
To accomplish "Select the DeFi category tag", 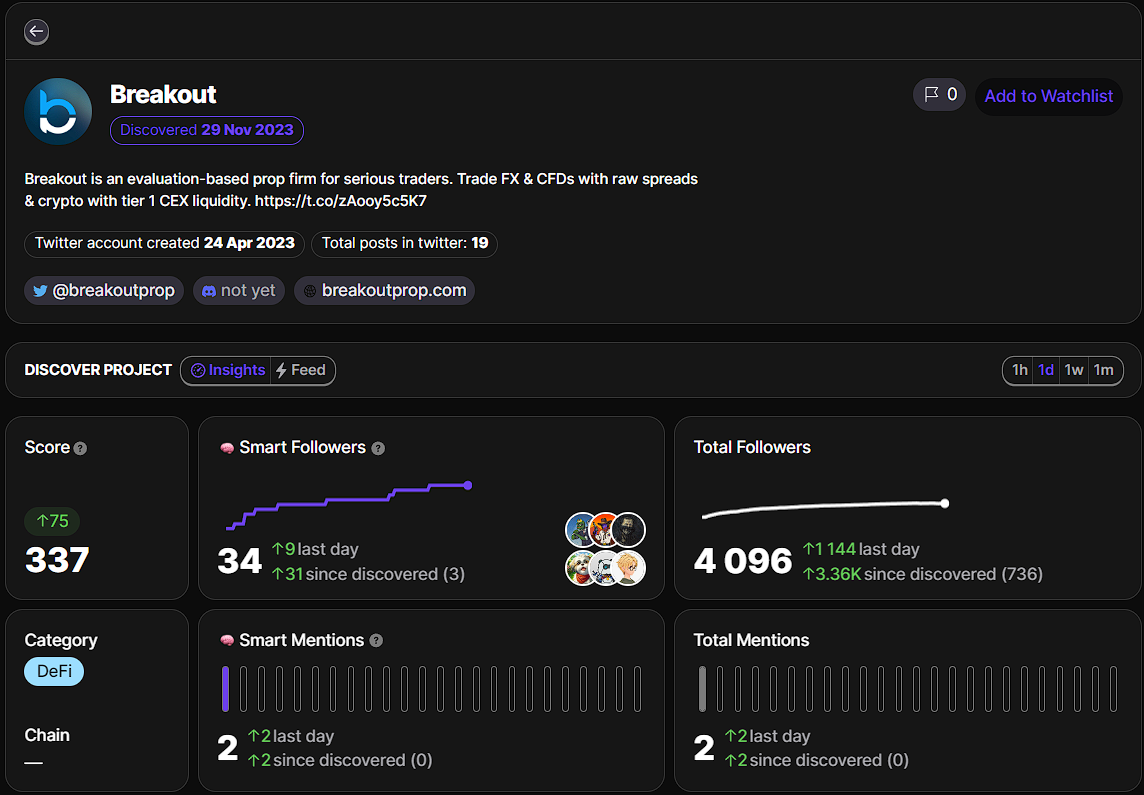I will pos(54,671).
